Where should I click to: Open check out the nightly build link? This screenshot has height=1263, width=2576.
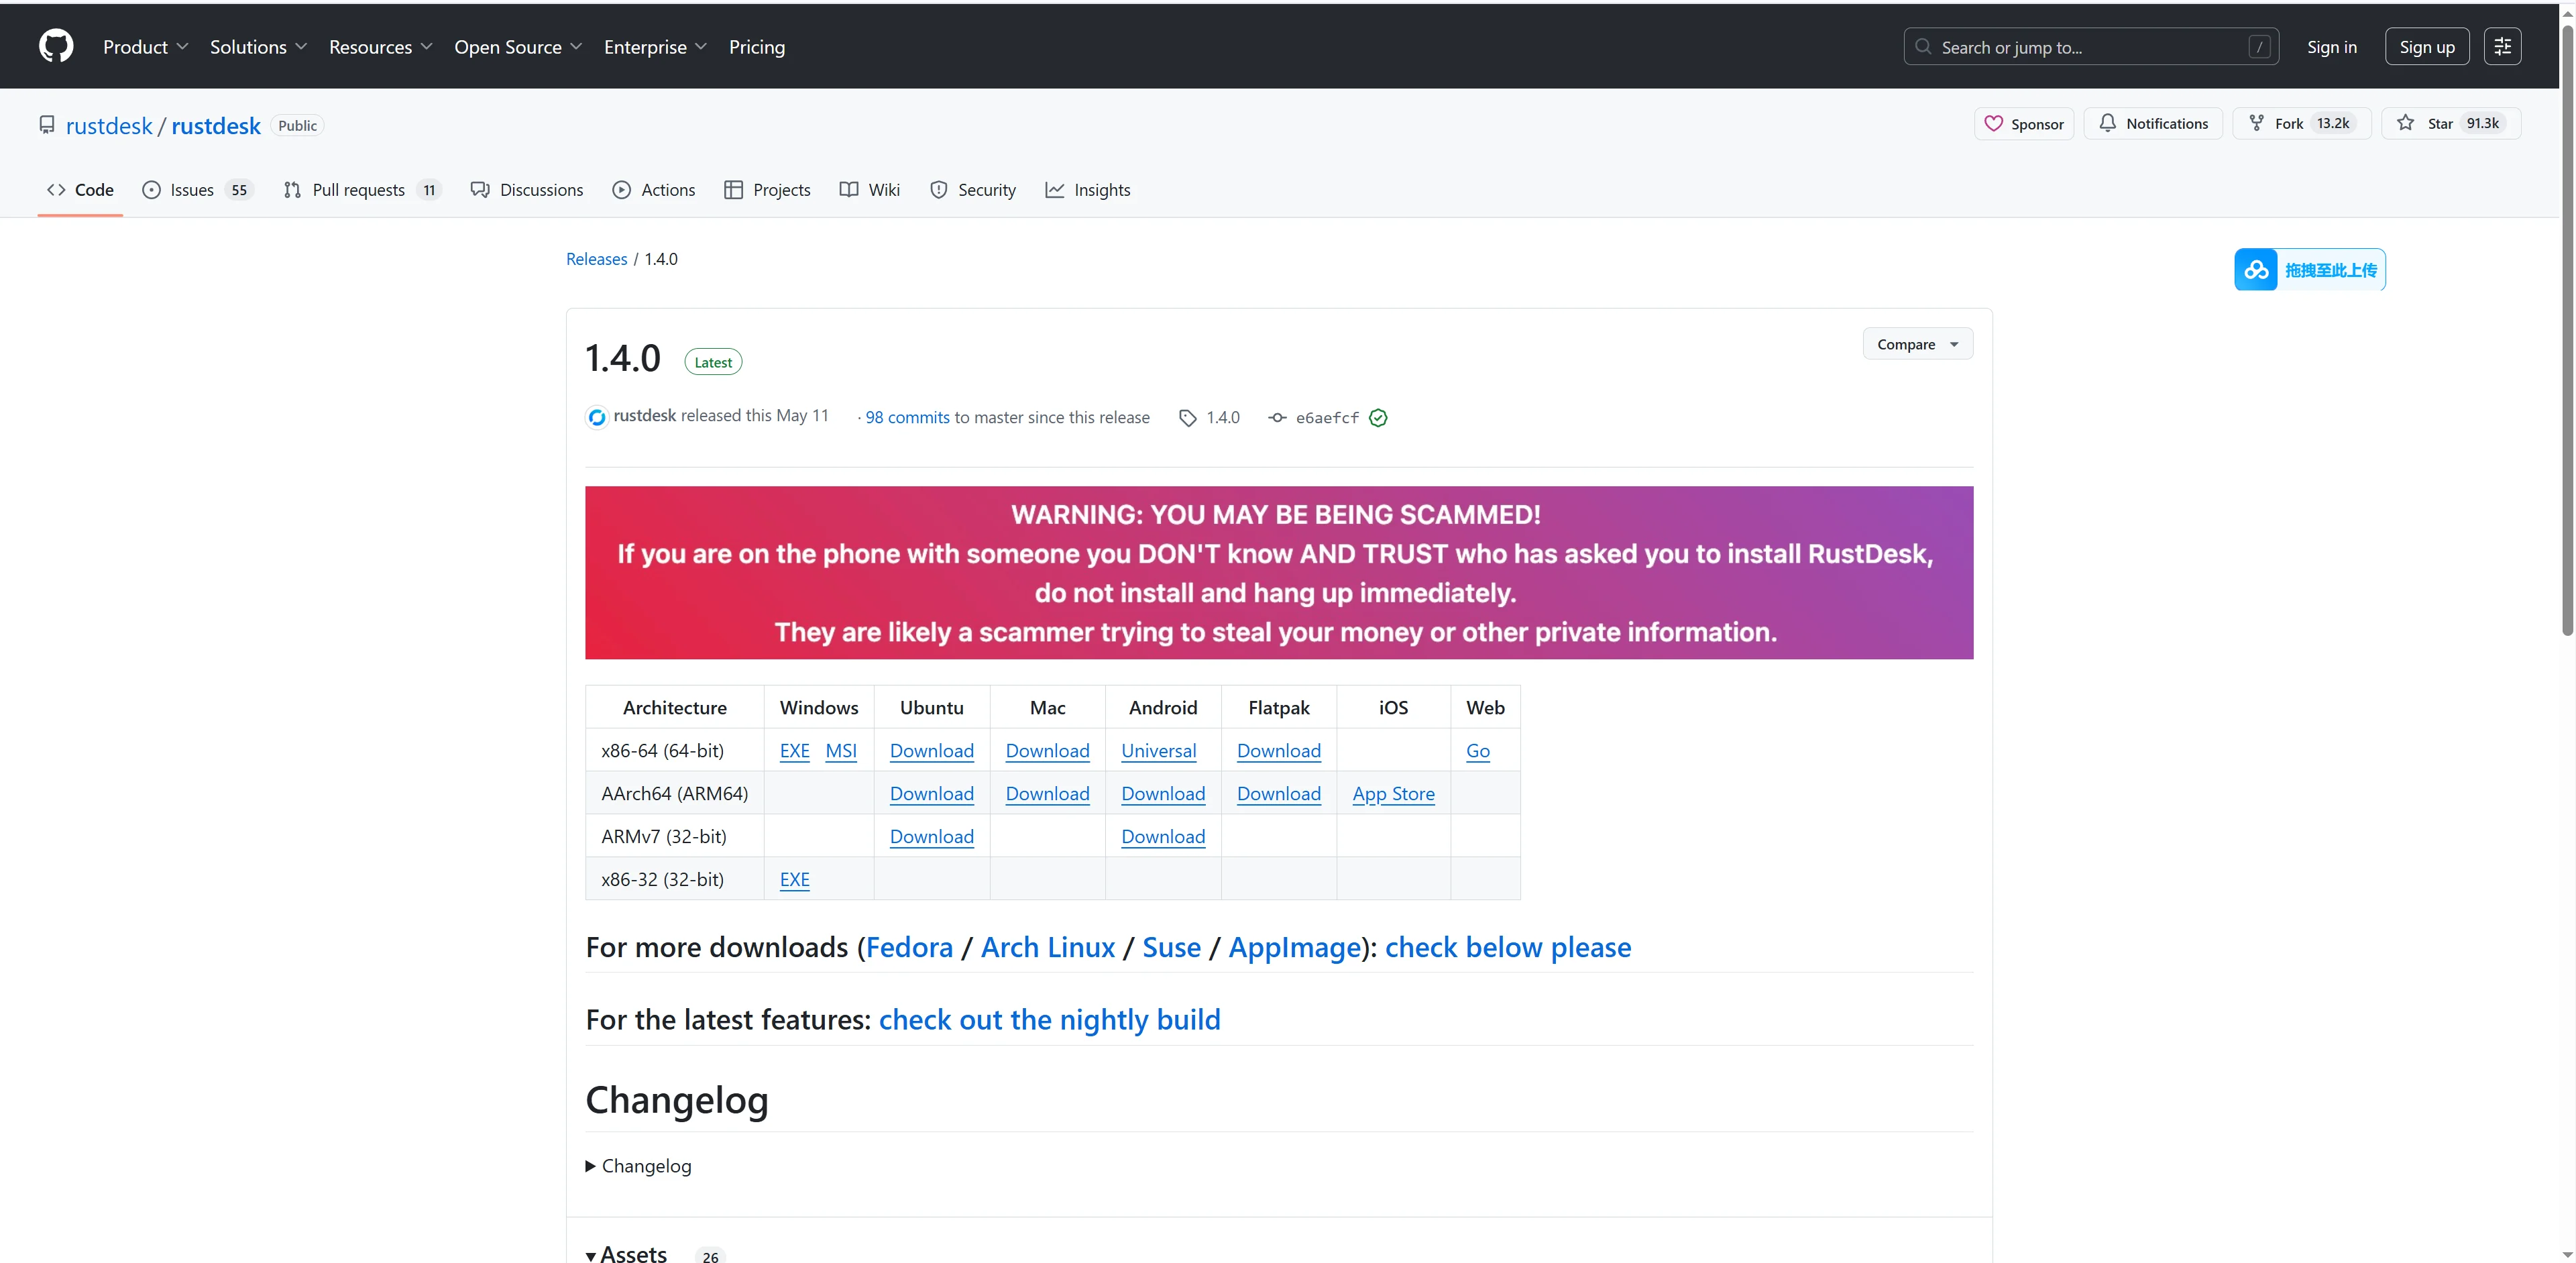pyautogui.click(x=1049, y=1020)
